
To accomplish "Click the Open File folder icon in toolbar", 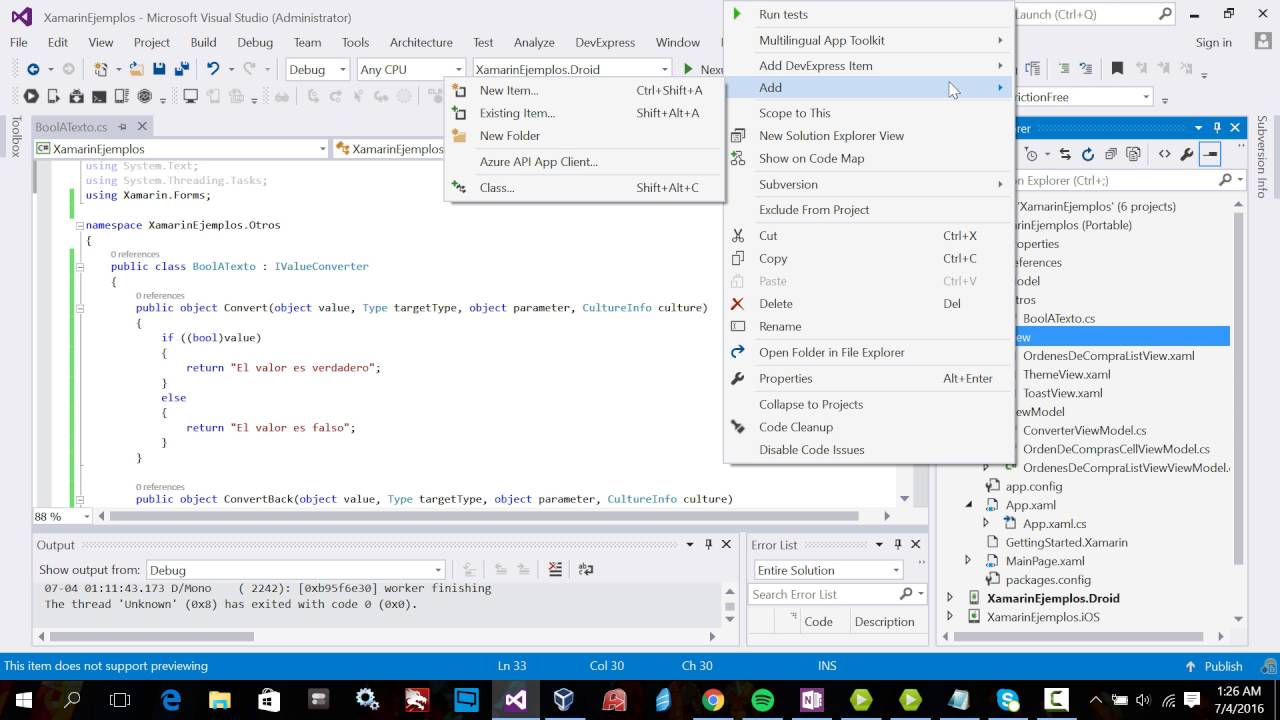I will (x=137, y=69).
